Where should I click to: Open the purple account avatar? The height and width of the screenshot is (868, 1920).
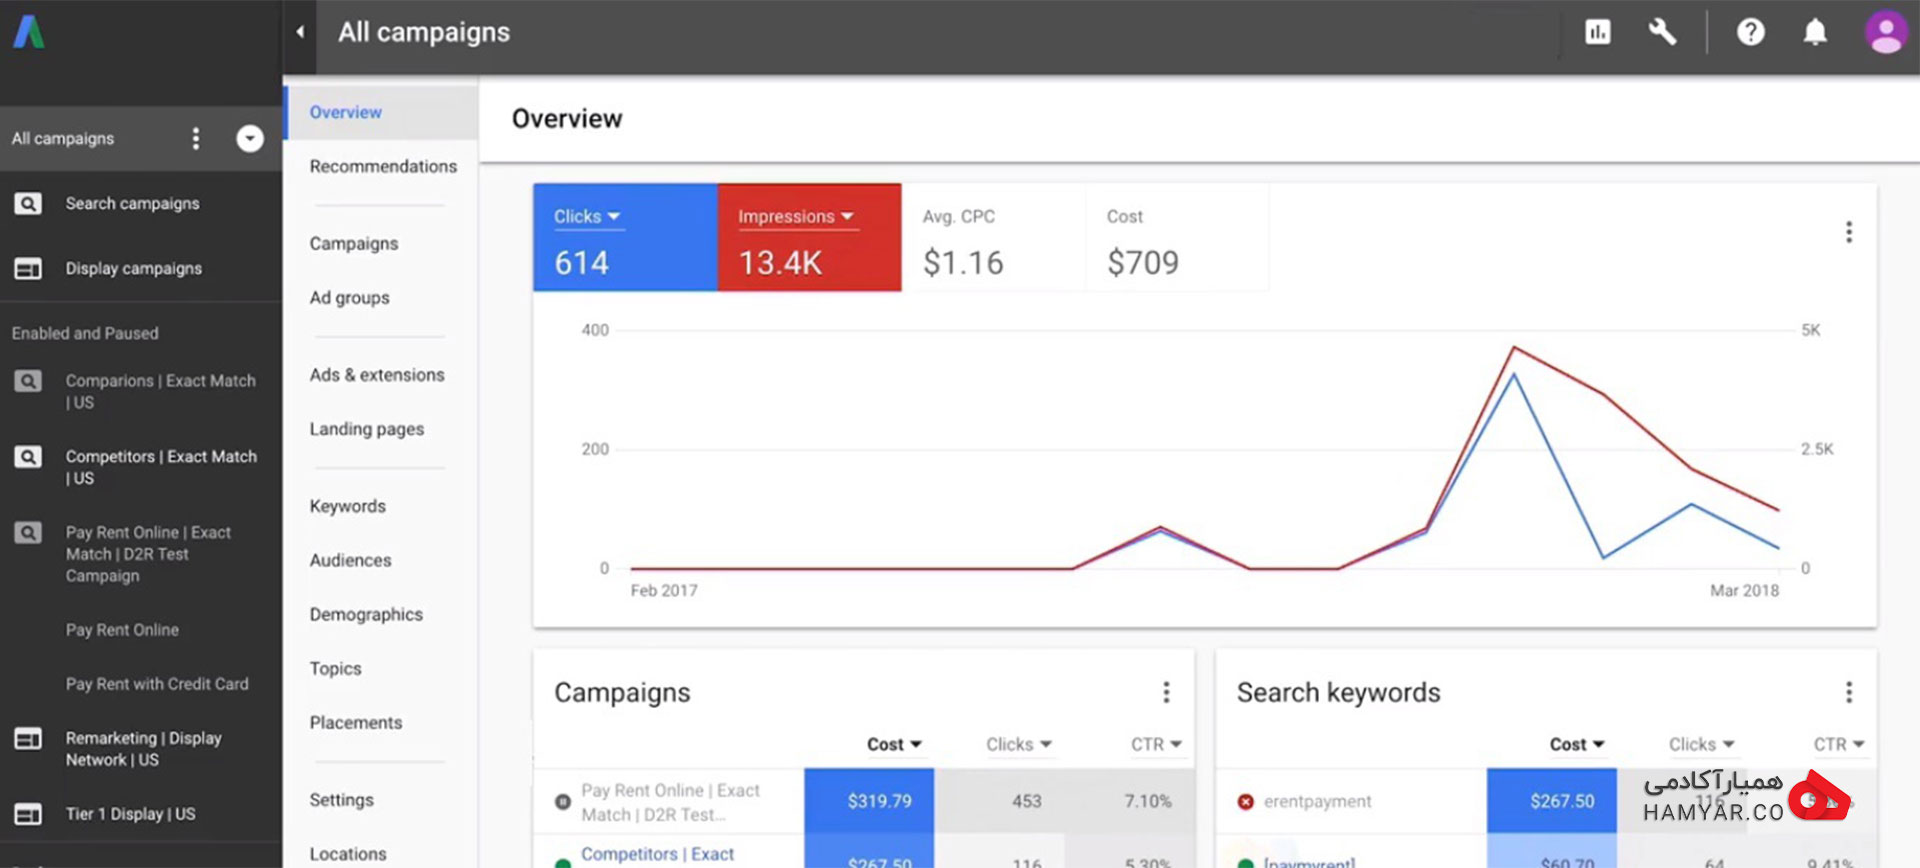1886,32
